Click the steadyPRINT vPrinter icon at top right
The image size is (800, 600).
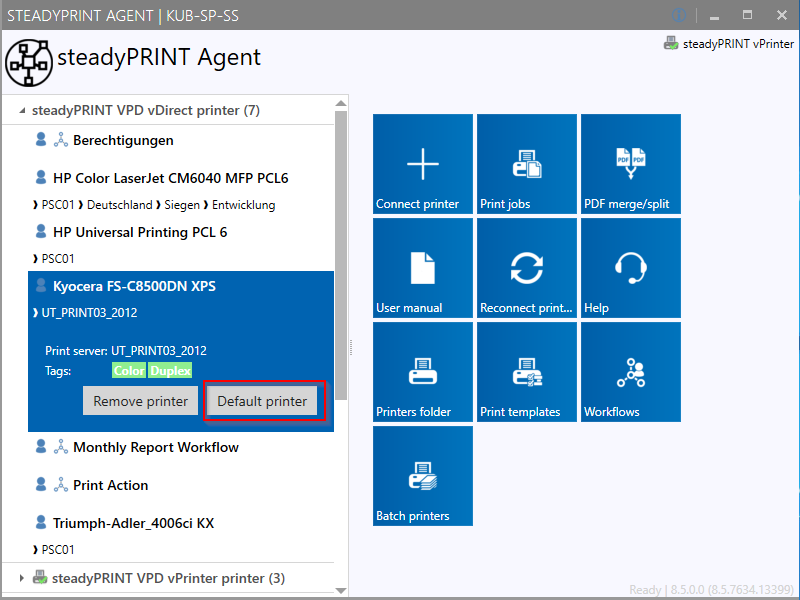click(x=671, y=43)
